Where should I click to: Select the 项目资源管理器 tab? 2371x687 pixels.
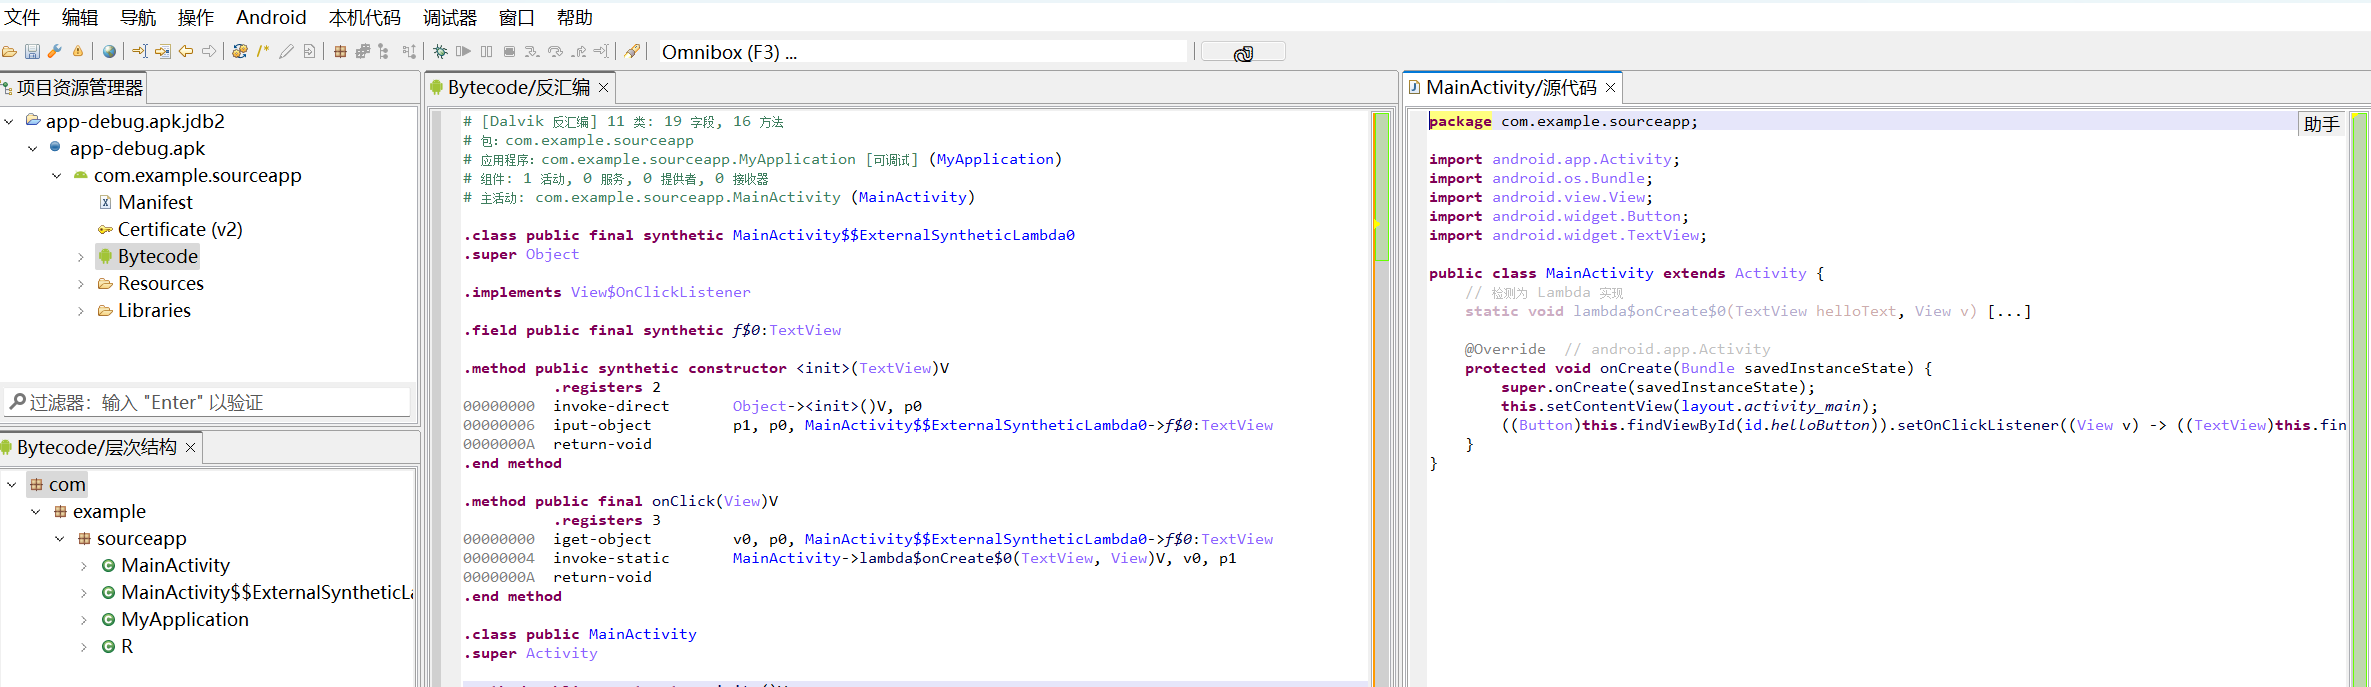coord(73,88)
